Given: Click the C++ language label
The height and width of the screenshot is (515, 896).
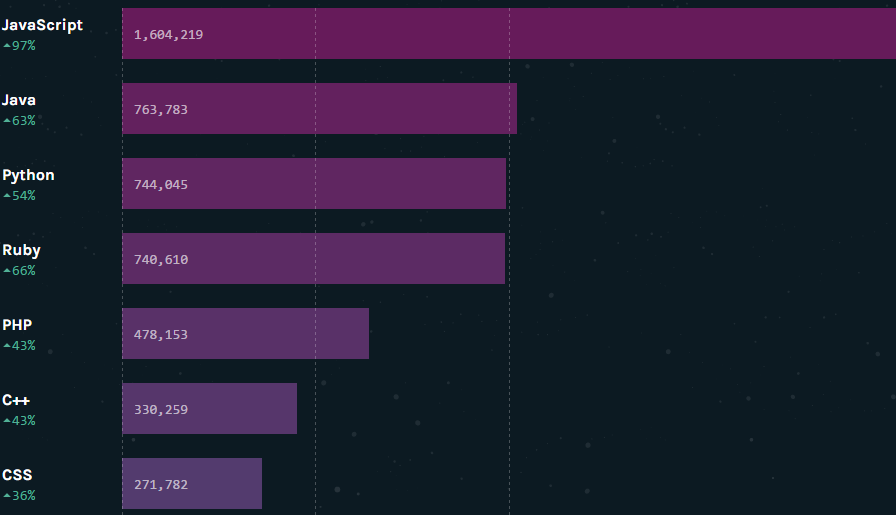Looking at the screenshot, I should (16, 400).
